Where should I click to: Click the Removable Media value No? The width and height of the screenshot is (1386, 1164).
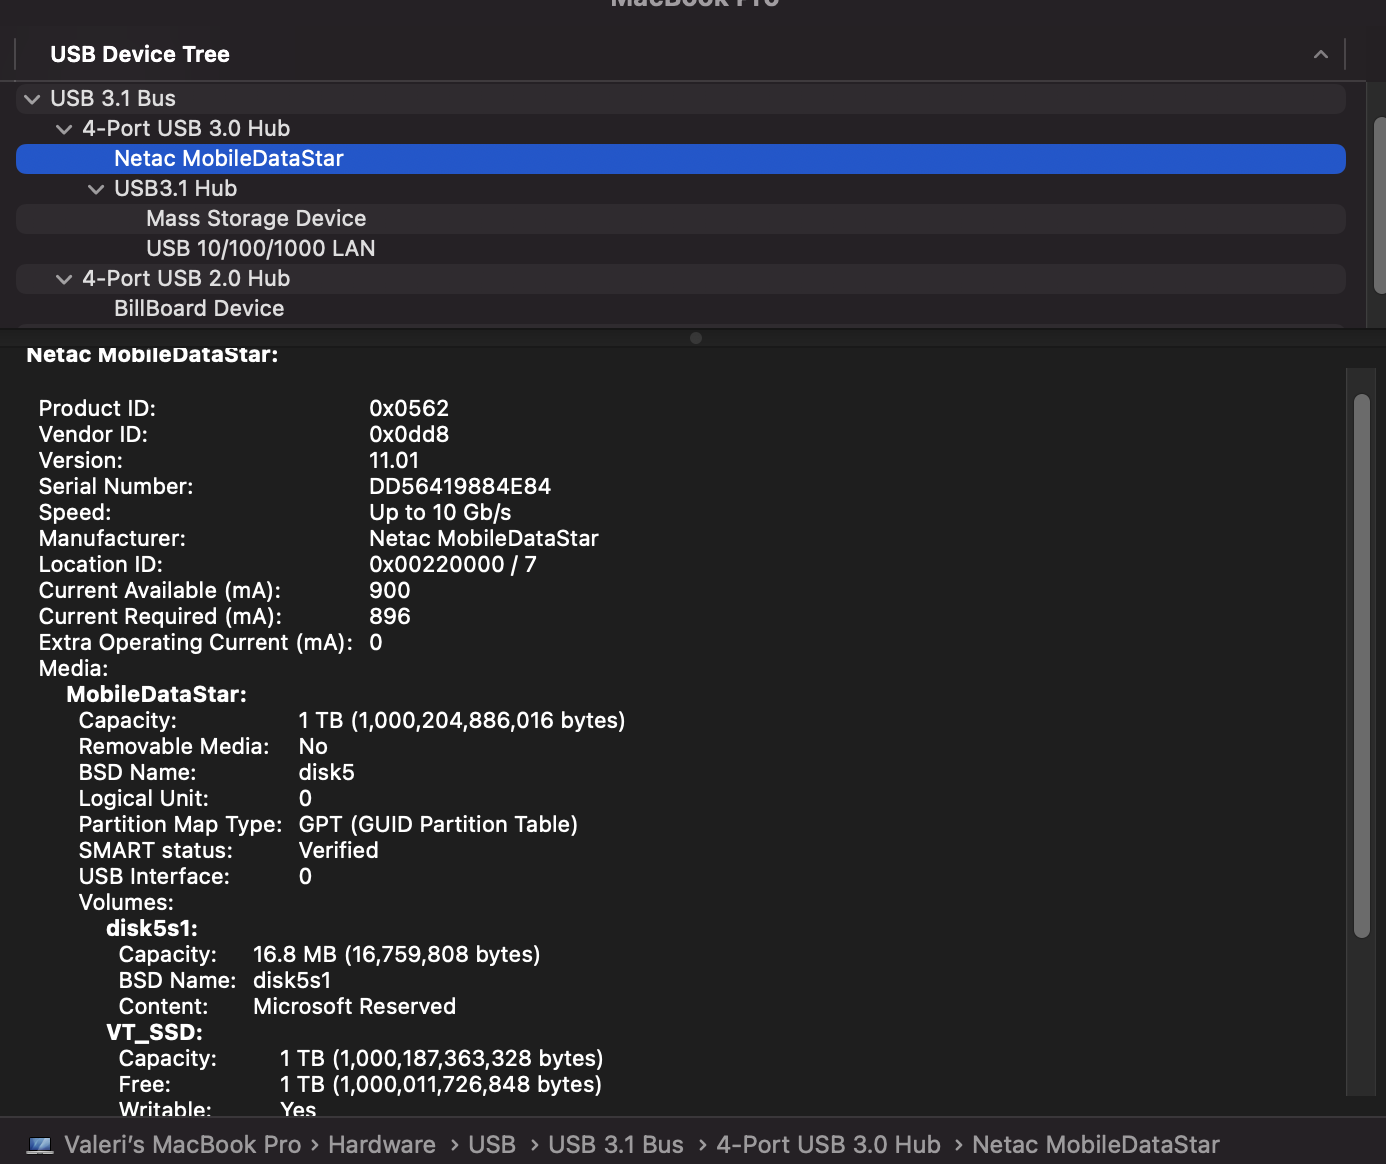point(313,747)
